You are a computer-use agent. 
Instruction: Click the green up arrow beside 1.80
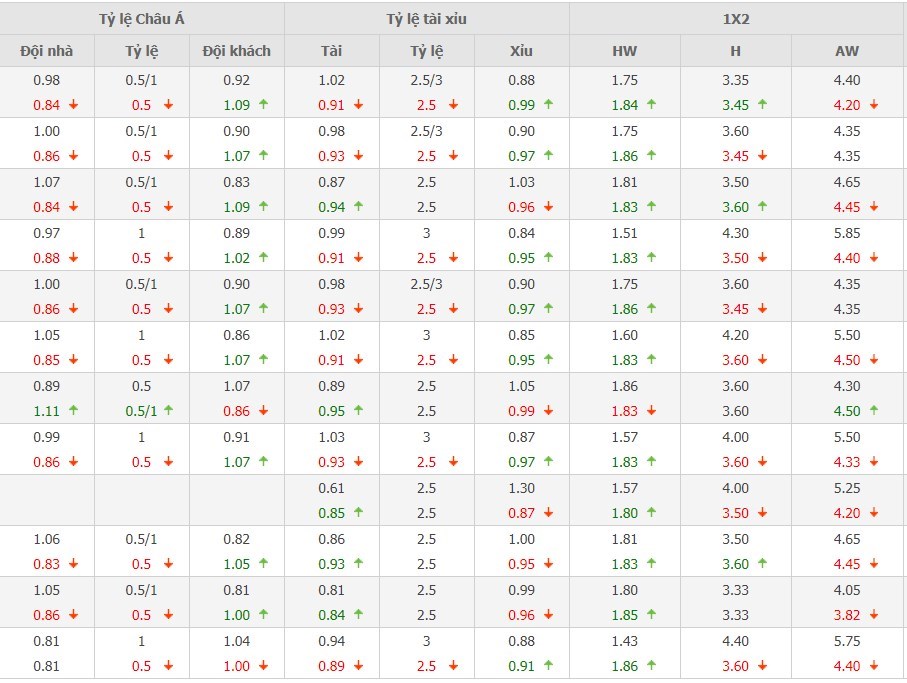tap(651, 513)
